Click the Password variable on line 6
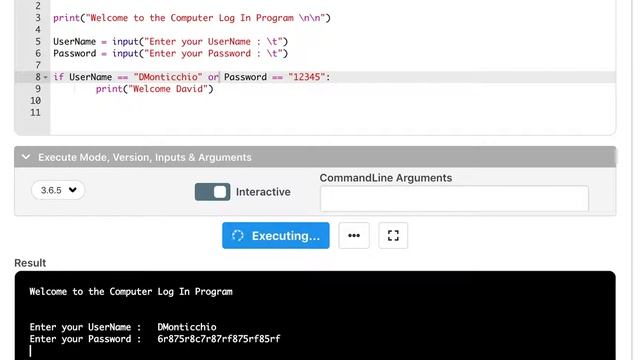 (x=74, y=53)
